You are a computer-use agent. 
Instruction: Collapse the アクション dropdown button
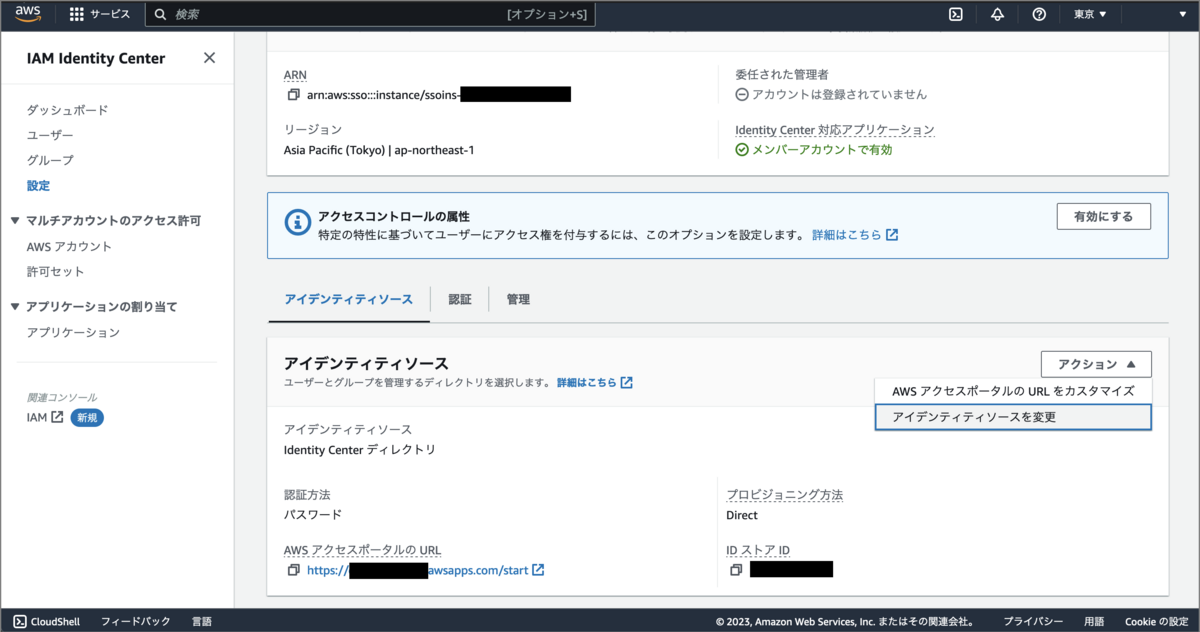tap(1096, 364)
